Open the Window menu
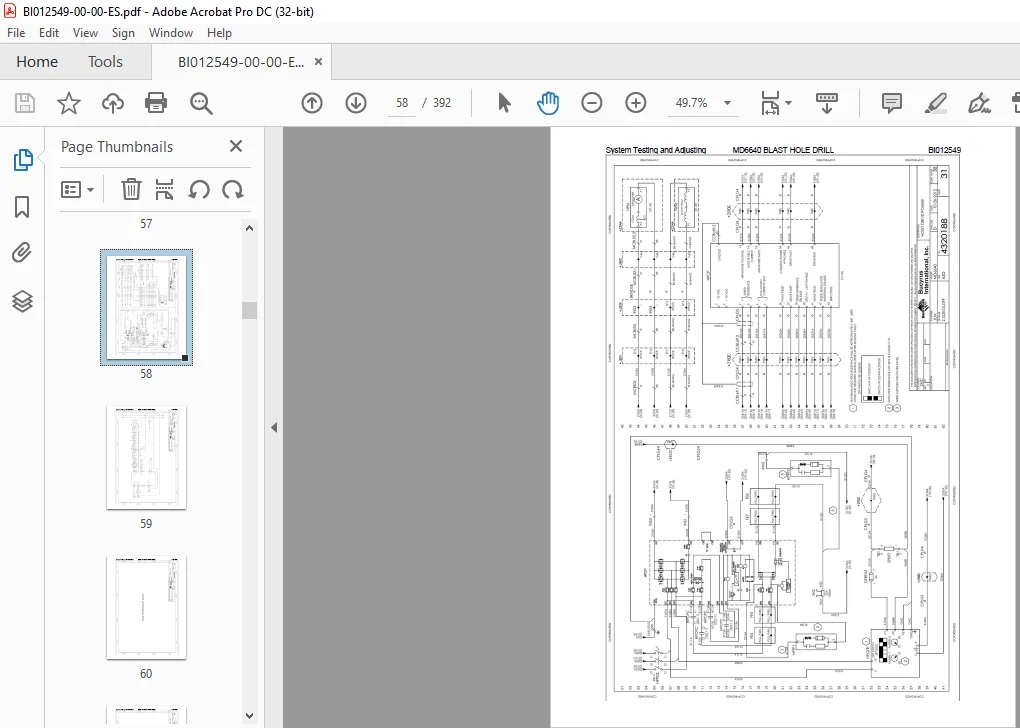1020x728 pixels. (170, 33)
